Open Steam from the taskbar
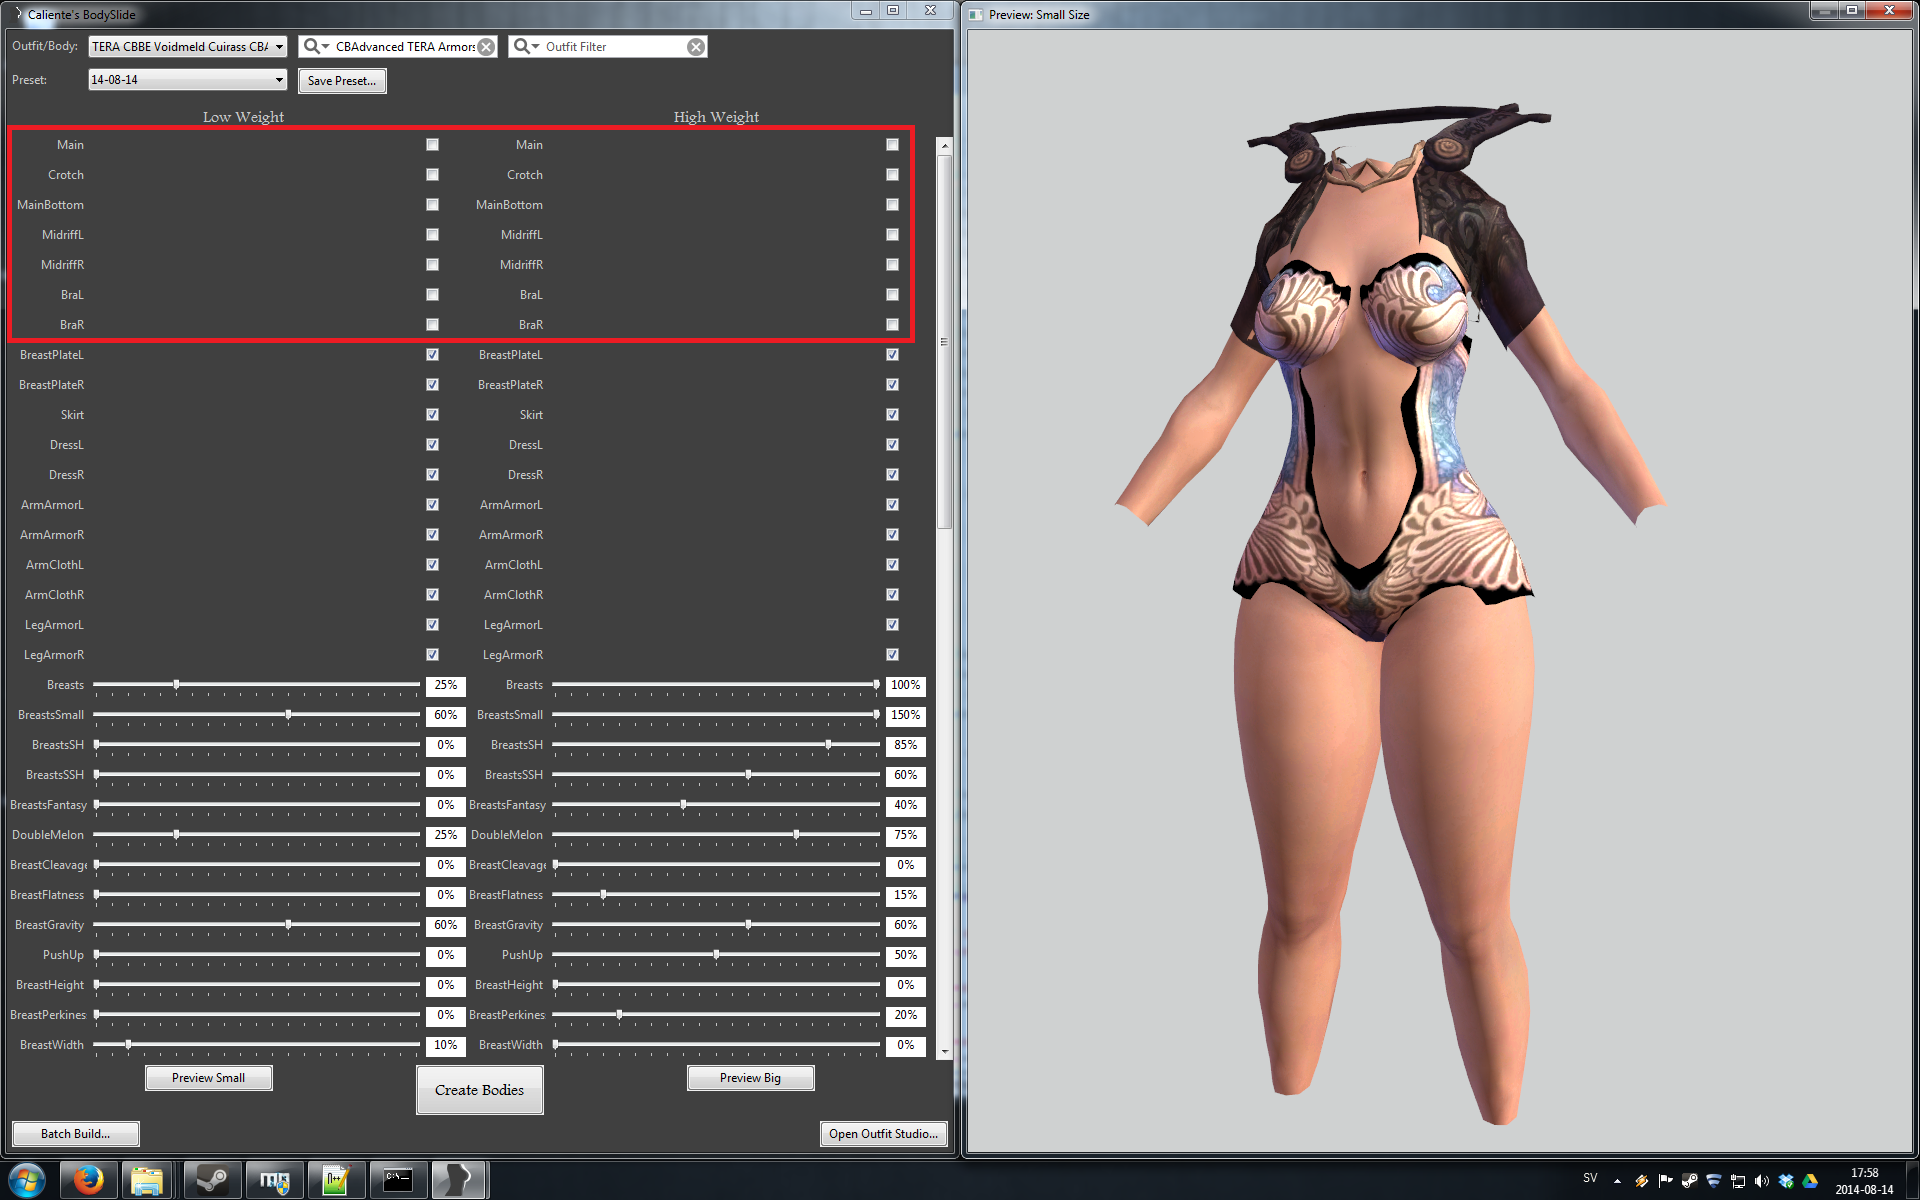Viewport: 1920px width, 1200px height. pyautogui.click(x=212, y=1180)
